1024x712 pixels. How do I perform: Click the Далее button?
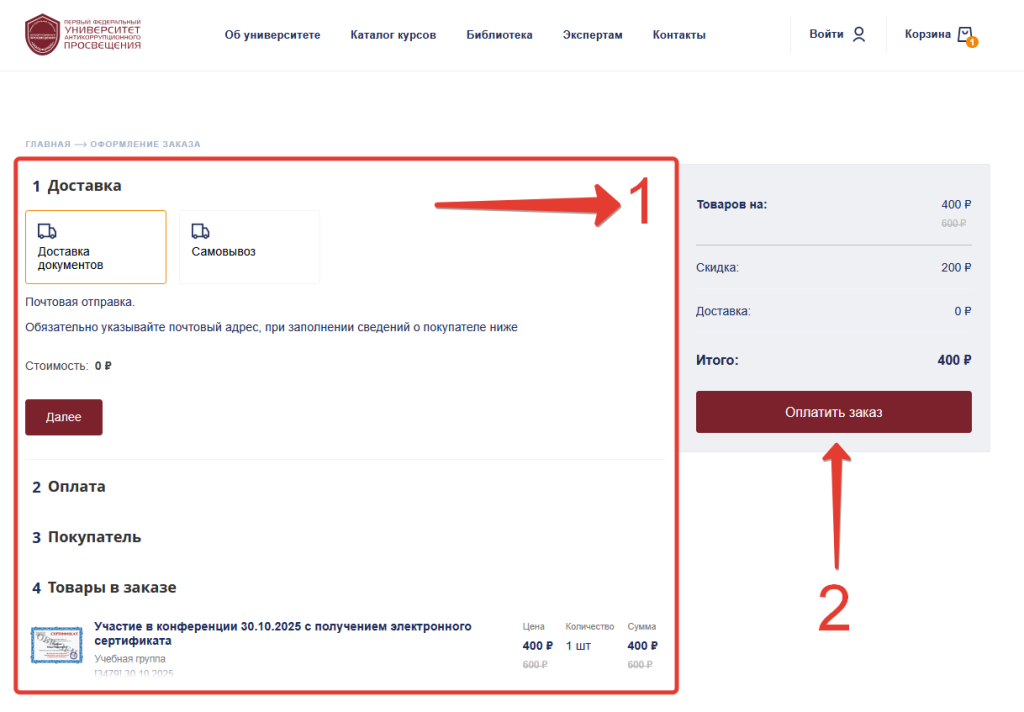point(64,417)
